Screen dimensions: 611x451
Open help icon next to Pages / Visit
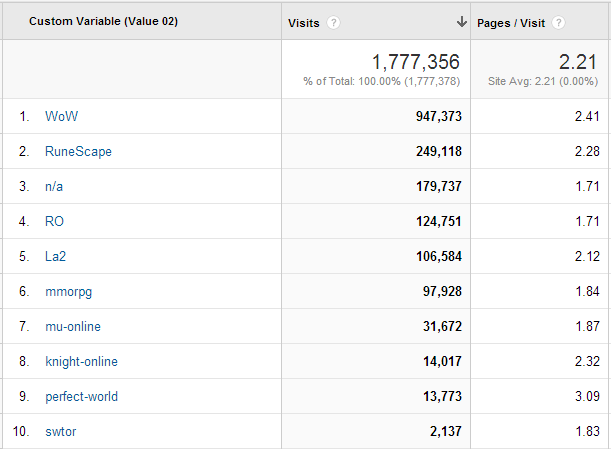pos(558,23)
